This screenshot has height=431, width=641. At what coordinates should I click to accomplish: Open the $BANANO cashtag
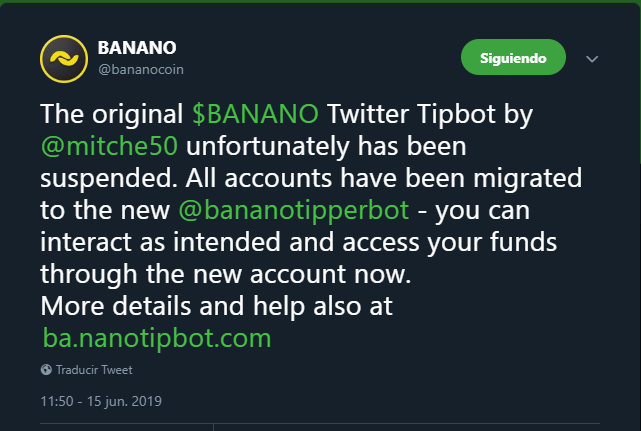256,114
